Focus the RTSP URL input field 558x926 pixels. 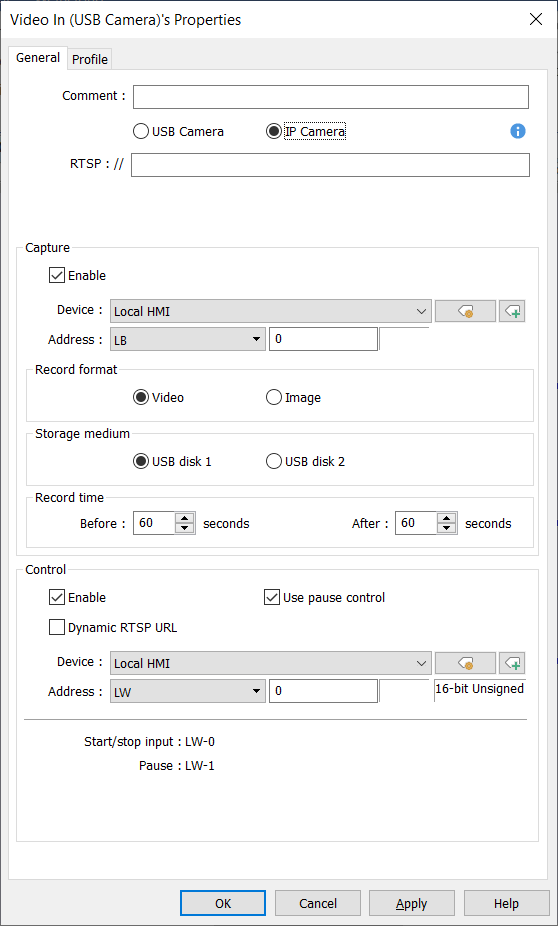(x=330, y=165)
